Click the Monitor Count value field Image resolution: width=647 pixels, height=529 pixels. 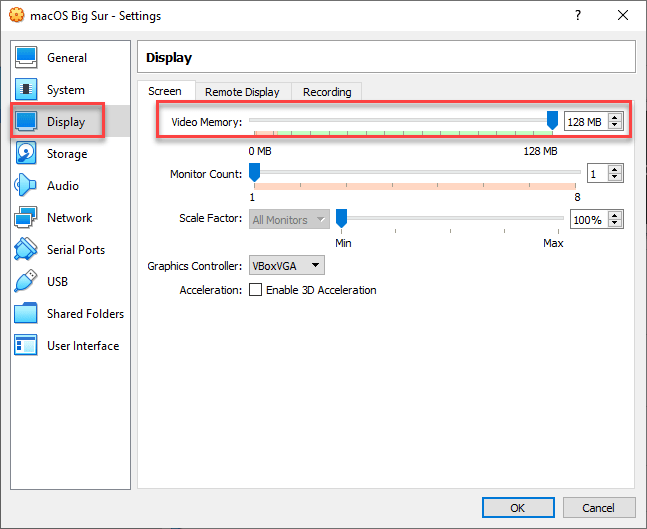click(595, 174)
